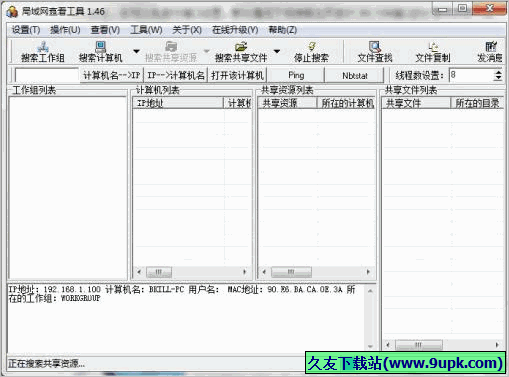Click the thread count (线程数设置) value field
Viewport: 509px width, 377px height.
pyautogui.click(x=471, y=75)
